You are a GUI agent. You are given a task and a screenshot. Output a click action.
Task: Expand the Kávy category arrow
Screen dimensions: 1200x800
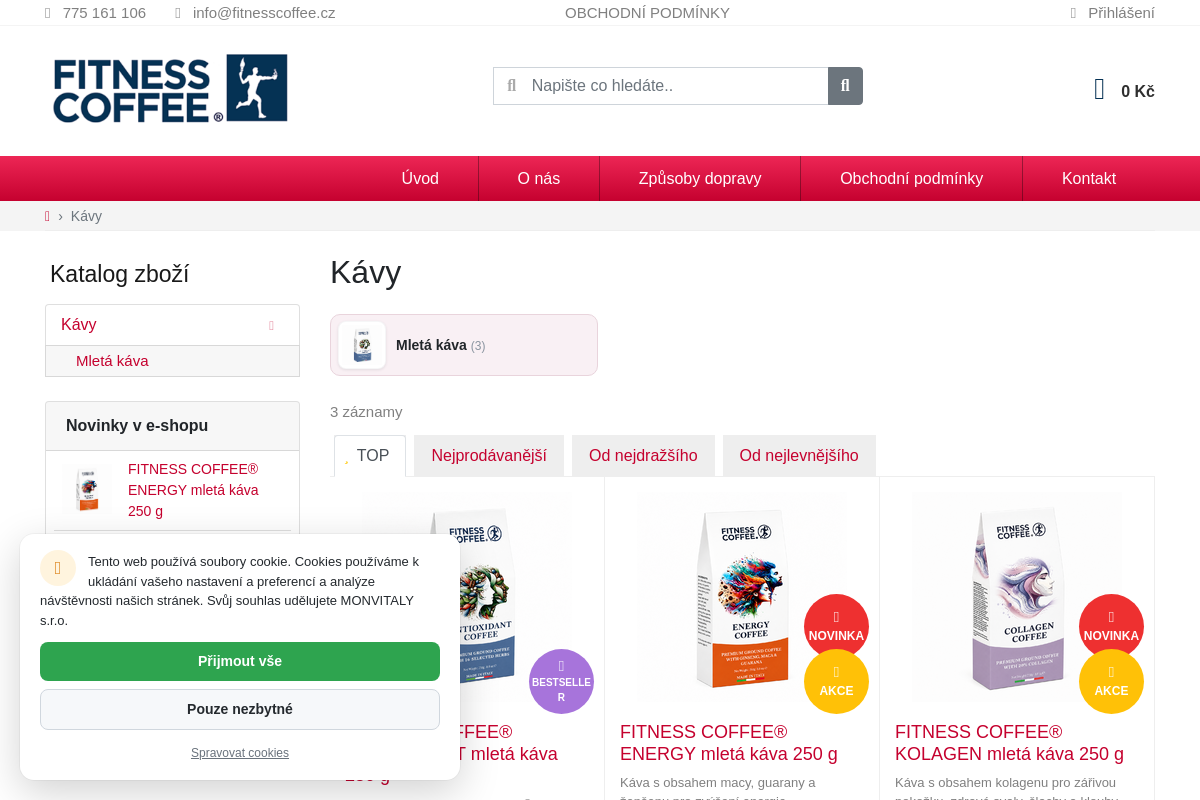click(x=271, y=325)
